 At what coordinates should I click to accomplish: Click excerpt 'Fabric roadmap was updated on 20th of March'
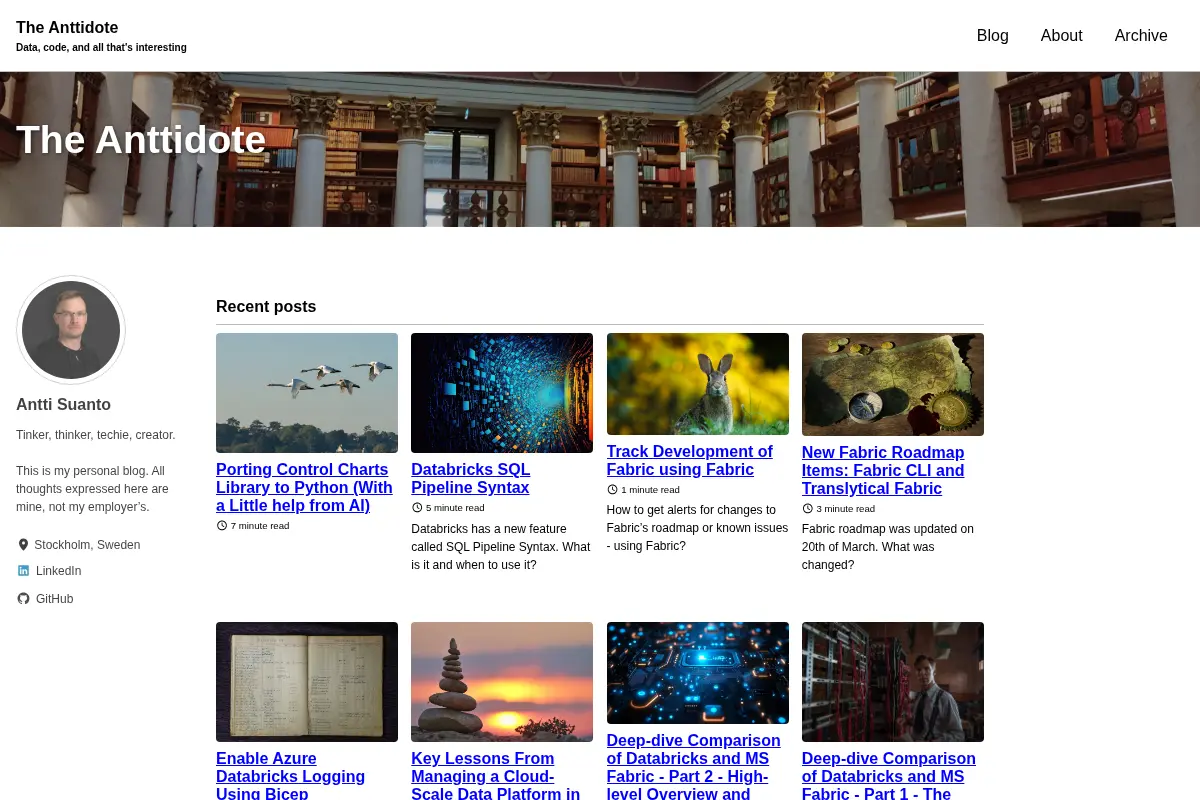[x=888, y=547]
